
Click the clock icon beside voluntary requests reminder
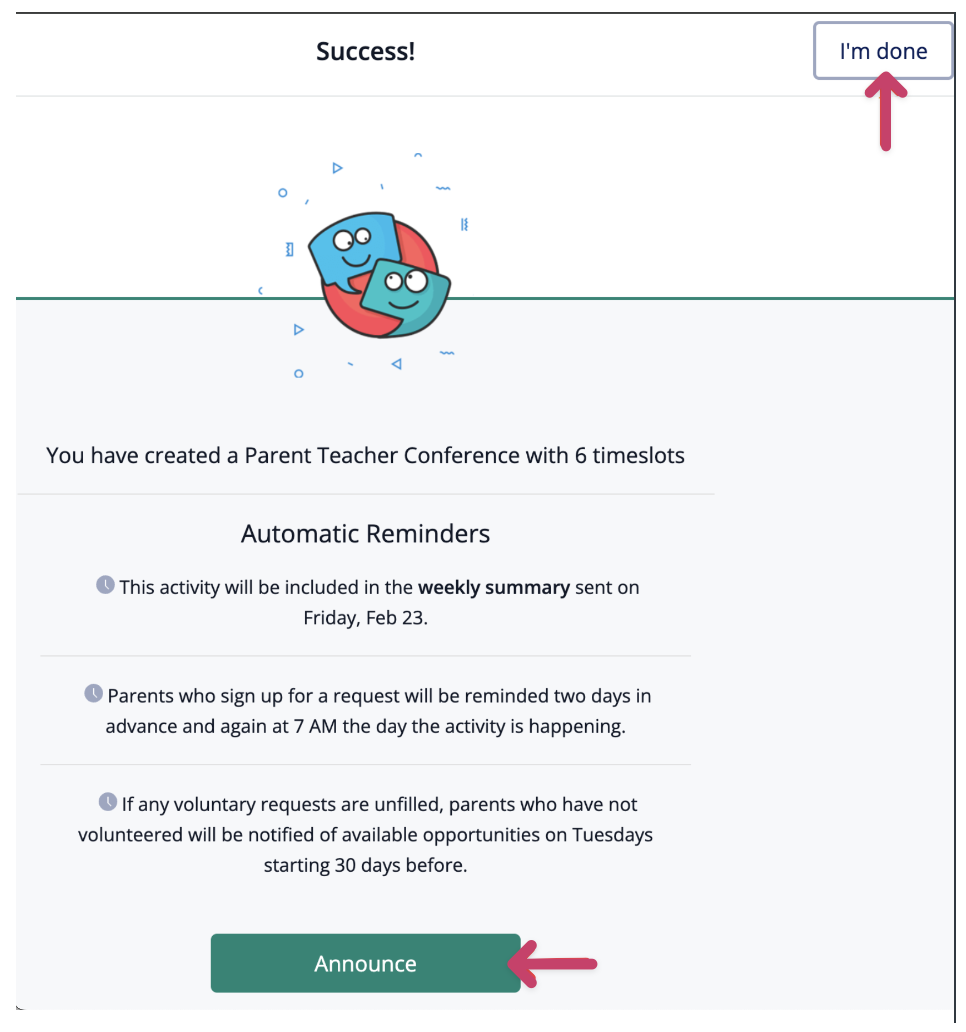pos(108,802)
